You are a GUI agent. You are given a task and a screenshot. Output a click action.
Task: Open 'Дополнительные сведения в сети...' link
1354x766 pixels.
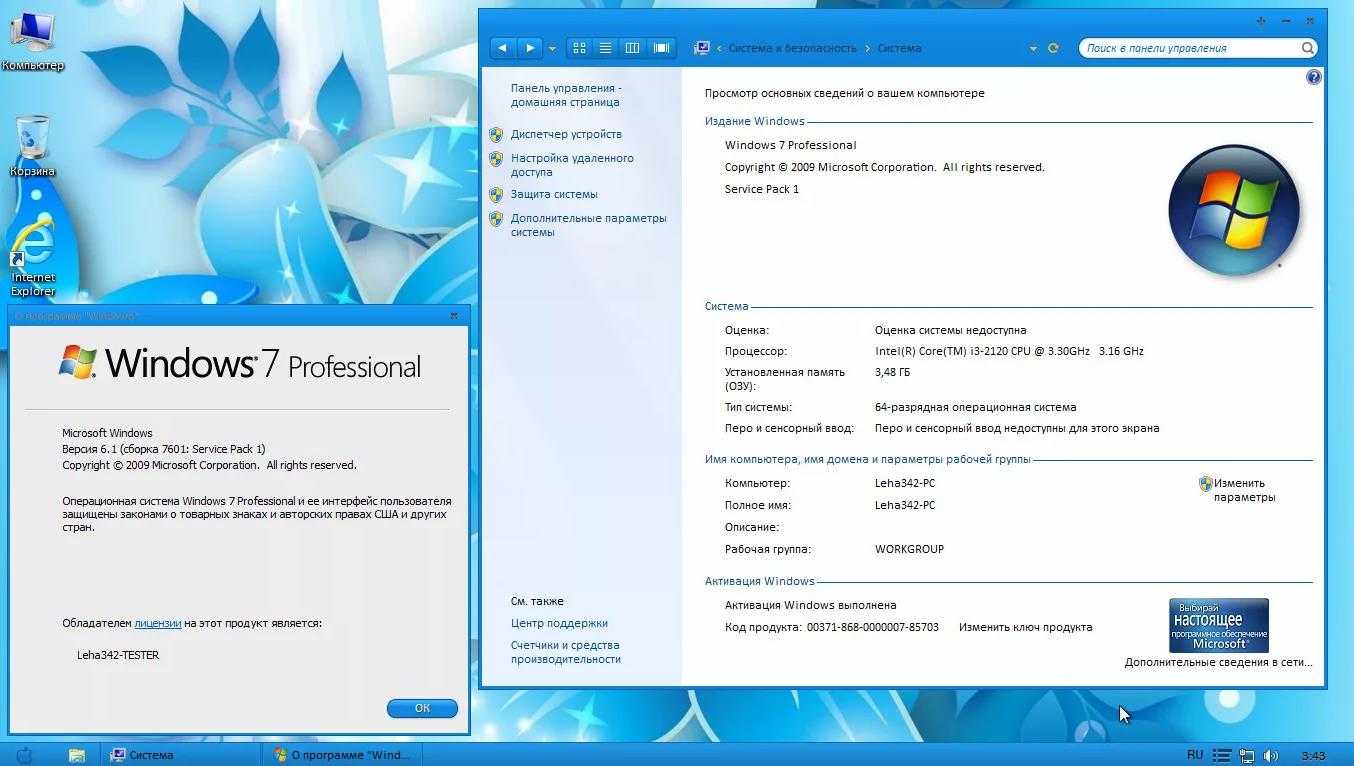click(x=1218, y=662)
